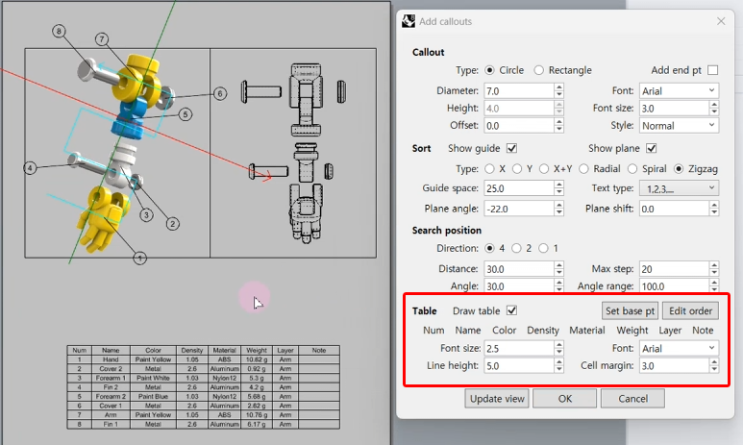Click the Distance input field
The height and width of the screenshot is (445, 743).
coord(519,269)
